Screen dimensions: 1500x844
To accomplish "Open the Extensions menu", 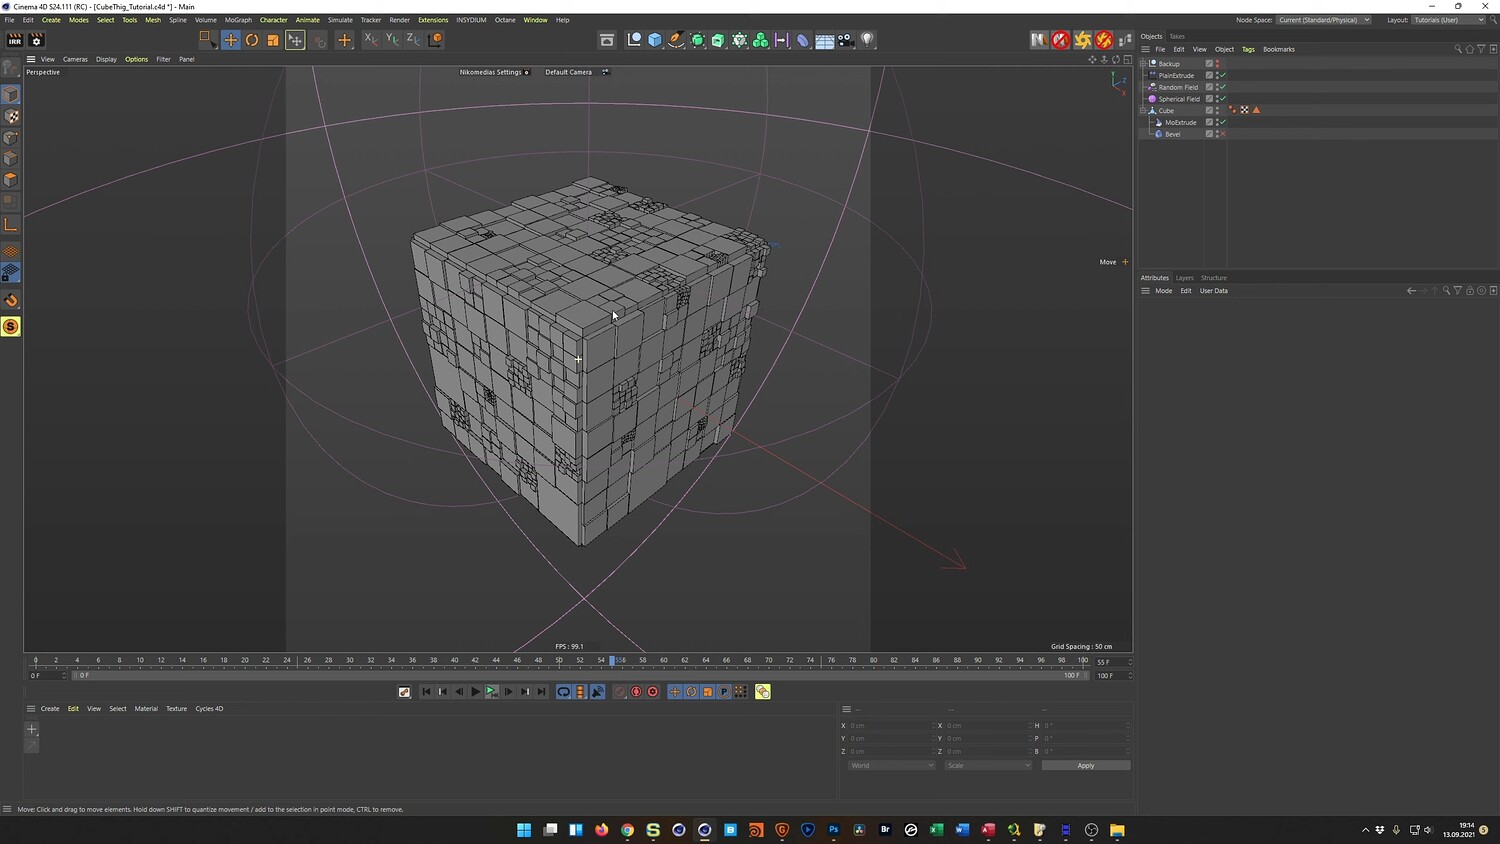I will tap(433, 20).
